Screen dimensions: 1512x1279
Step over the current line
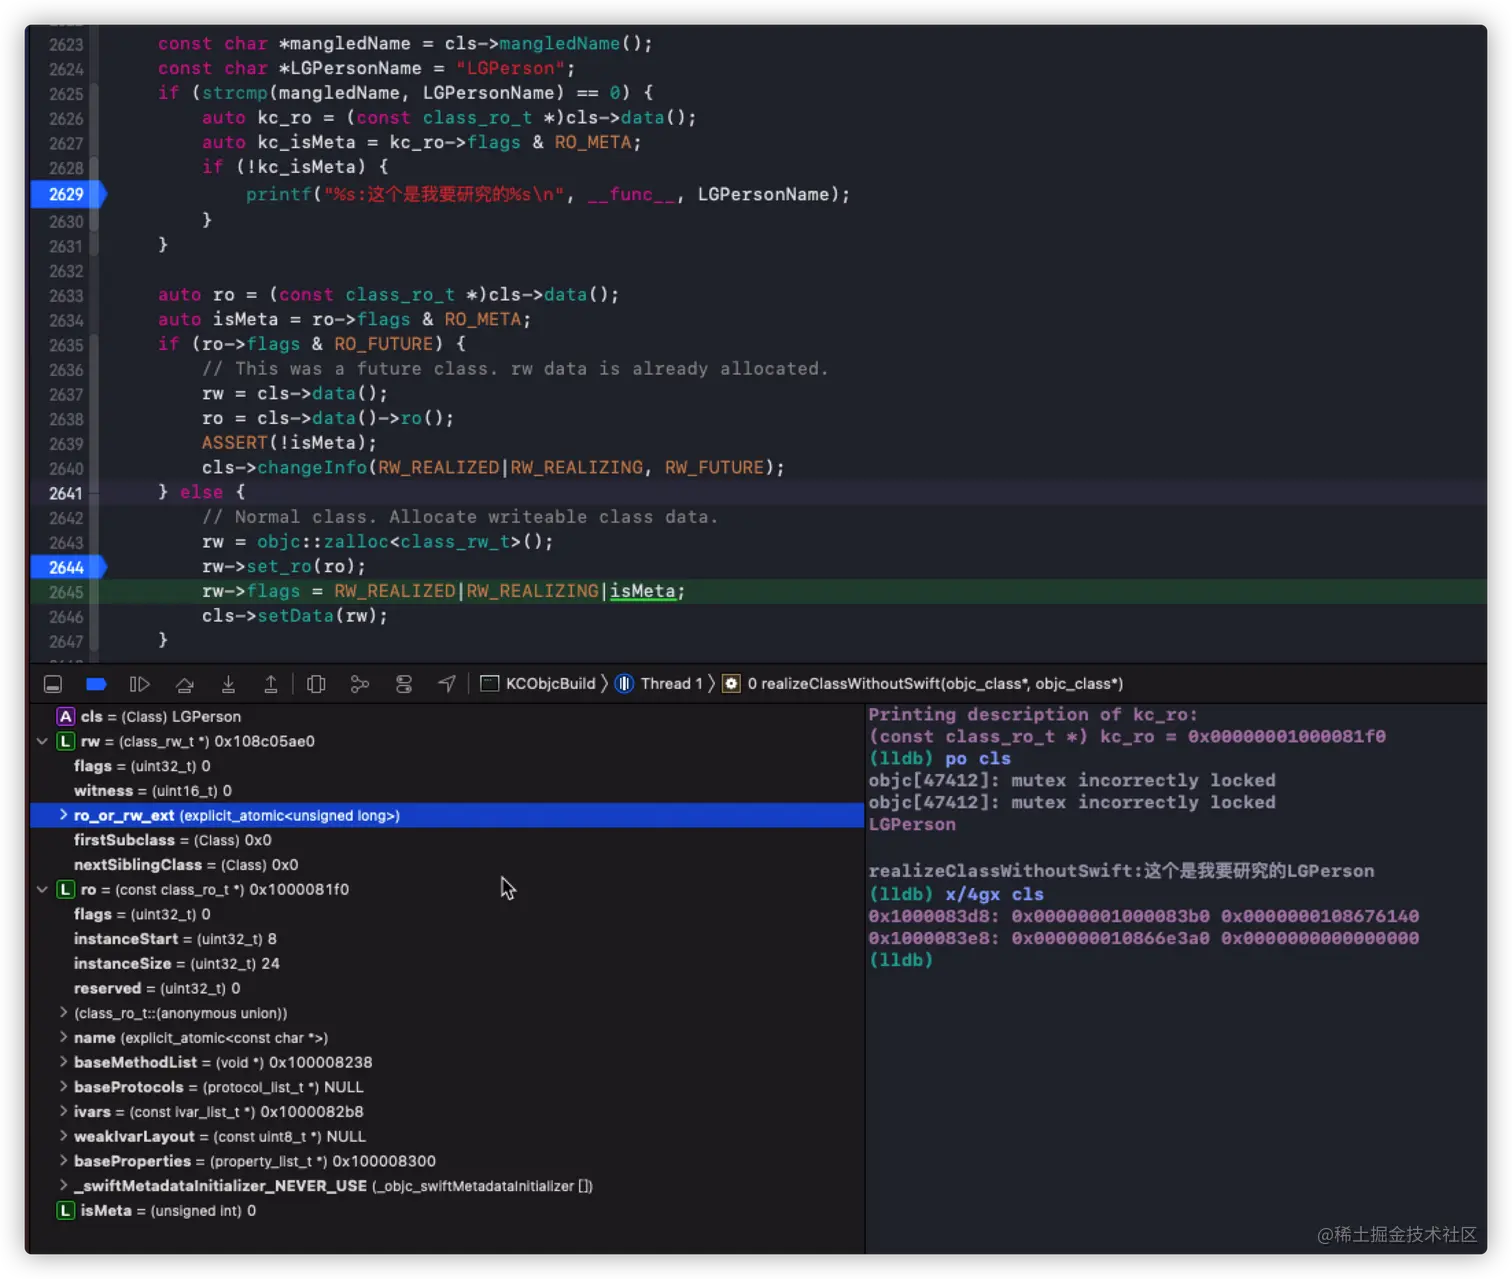[185, 684]
